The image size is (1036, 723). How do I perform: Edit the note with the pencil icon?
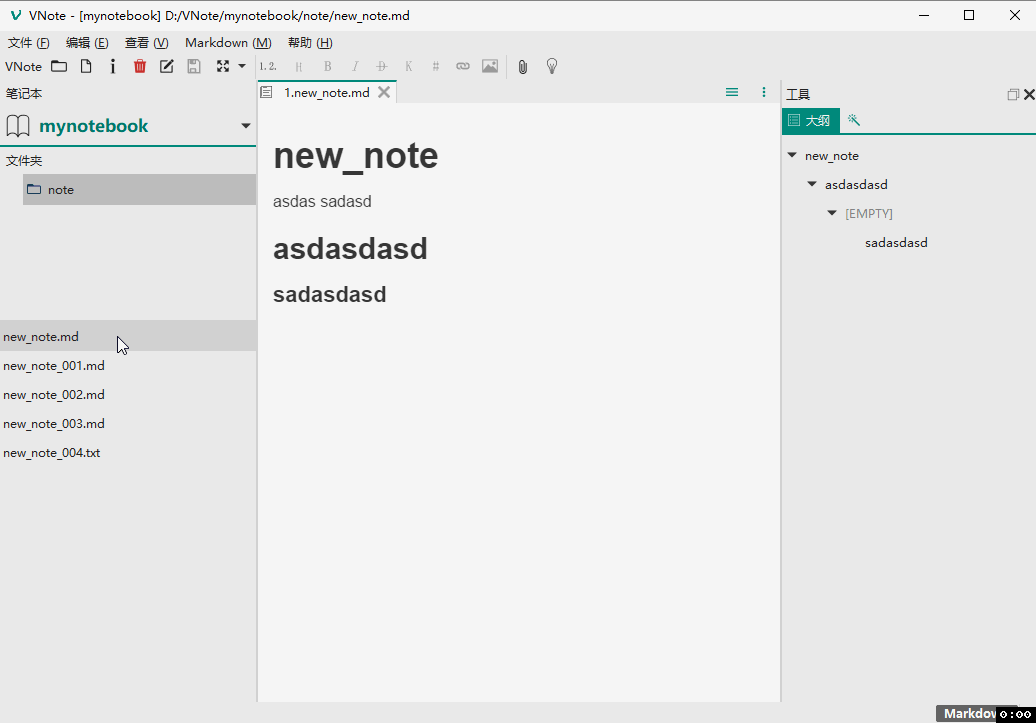point(166,66)
